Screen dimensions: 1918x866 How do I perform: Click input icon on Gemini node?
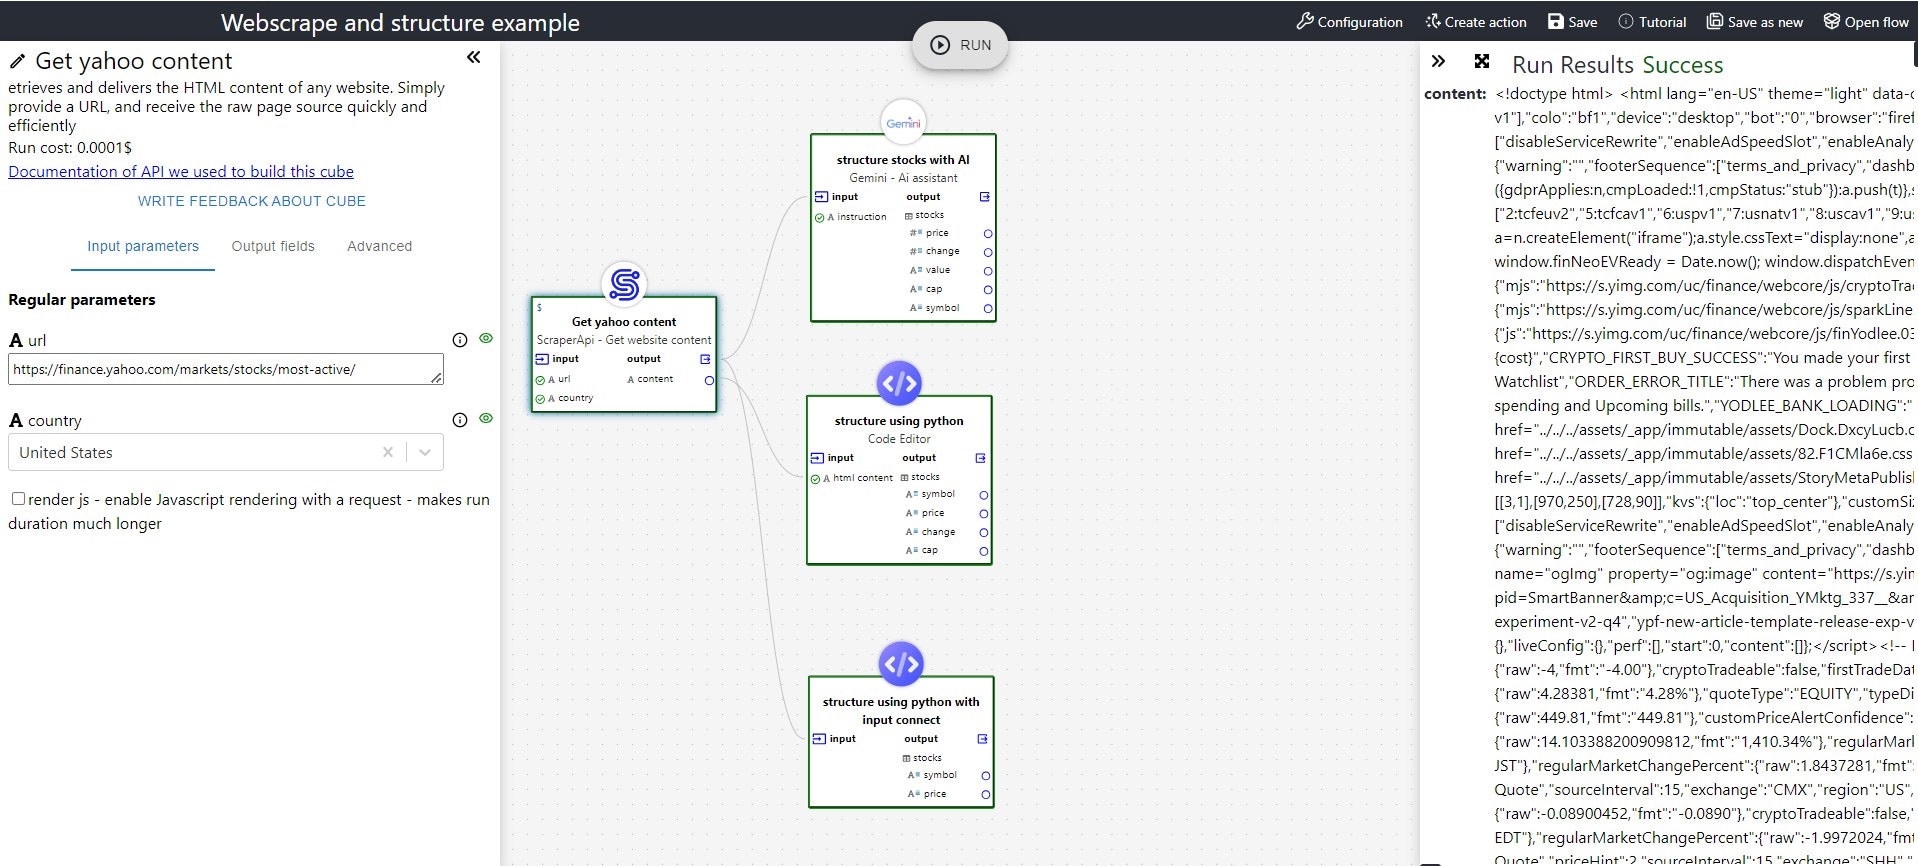pos(820,197)
